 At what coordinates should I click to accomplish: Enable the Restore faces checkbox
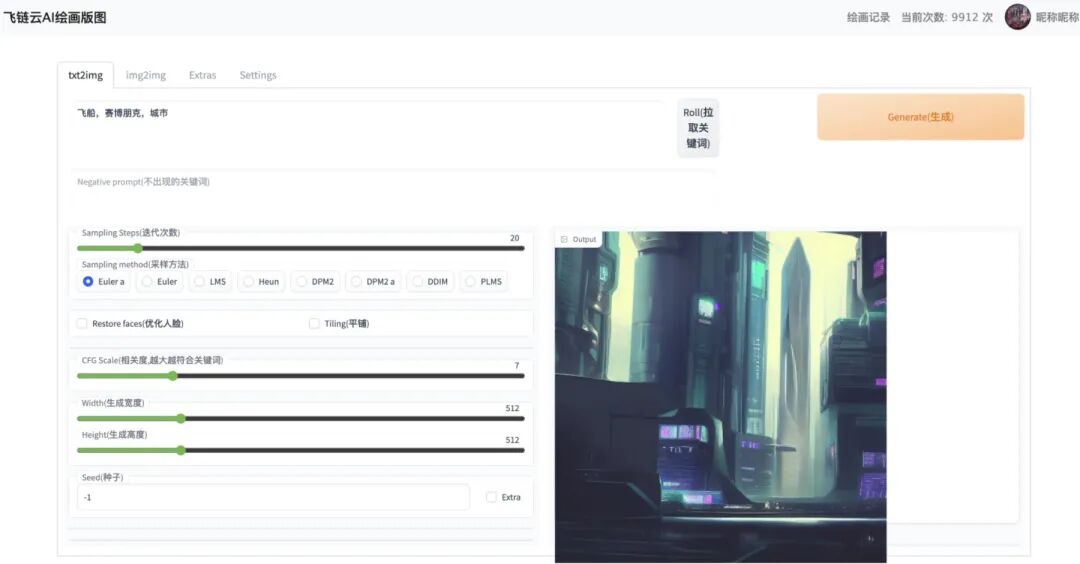coord(82,324)
